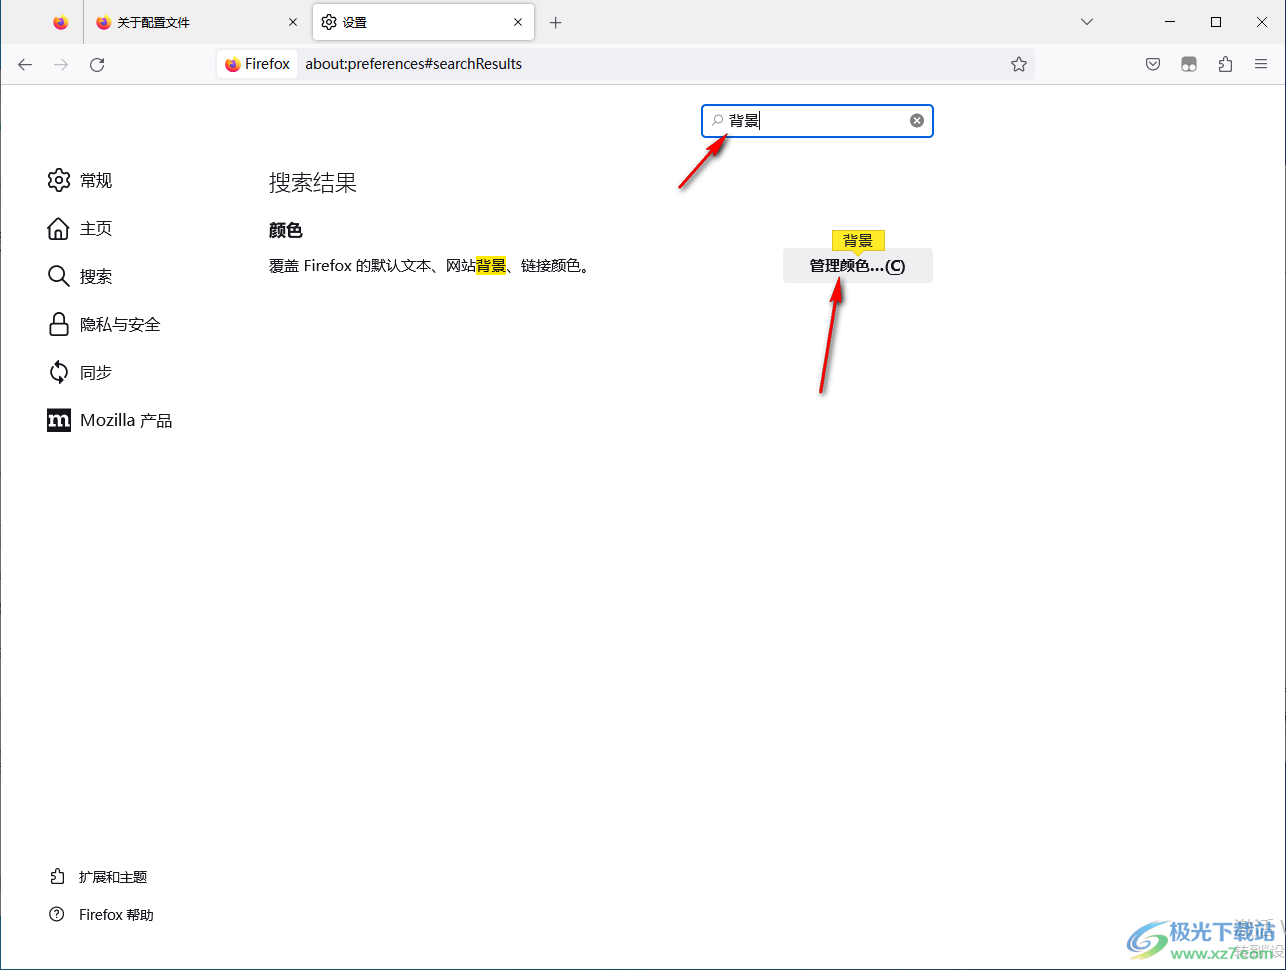Open the extensions puzzle icon
1286x970 pixels.
[1225, 64]
